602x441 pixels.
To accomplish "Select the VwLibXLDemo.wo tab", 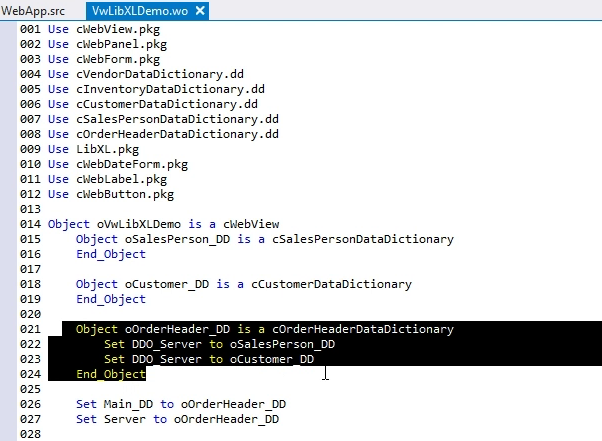I will (139, 10).
